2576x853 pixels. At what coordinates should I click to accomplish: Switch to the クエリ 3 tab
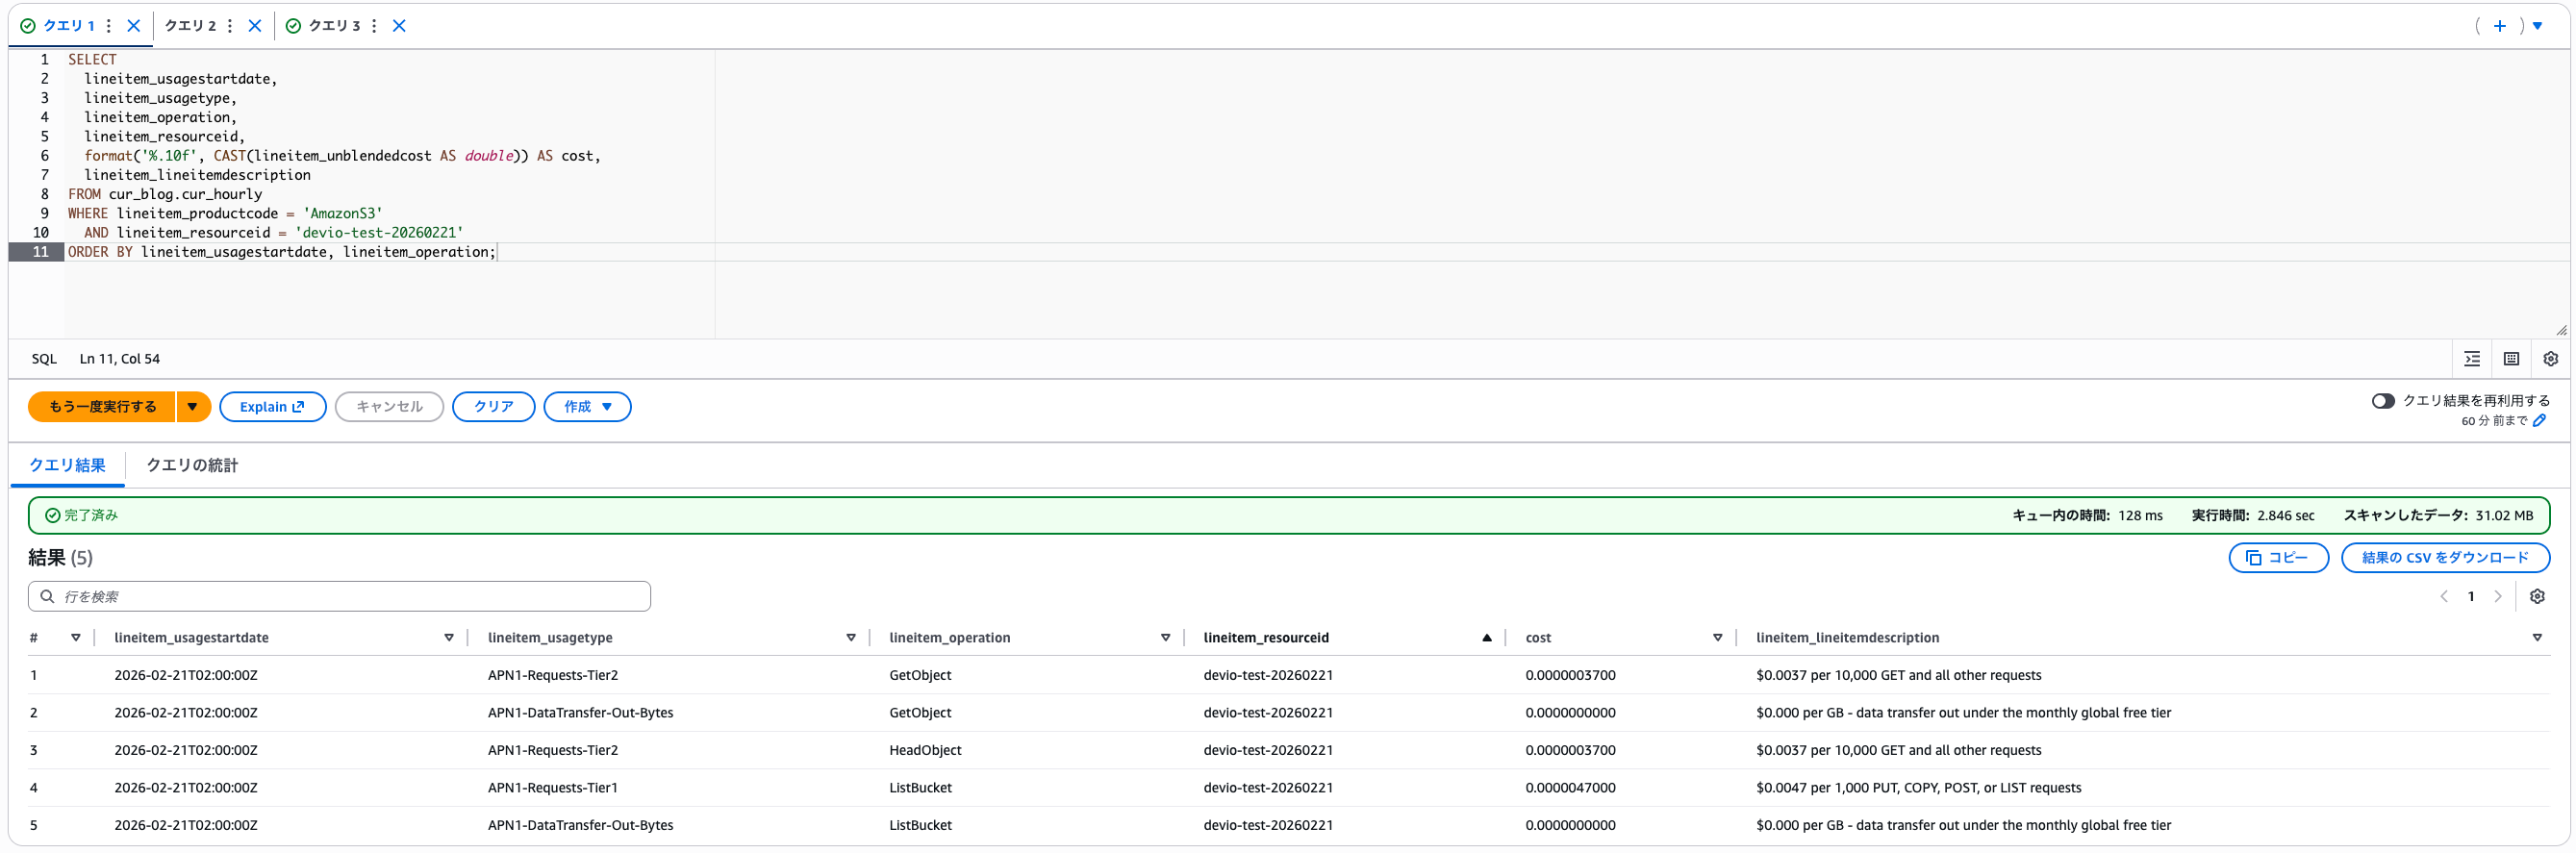pyautogui.click(x=333, y=26)
